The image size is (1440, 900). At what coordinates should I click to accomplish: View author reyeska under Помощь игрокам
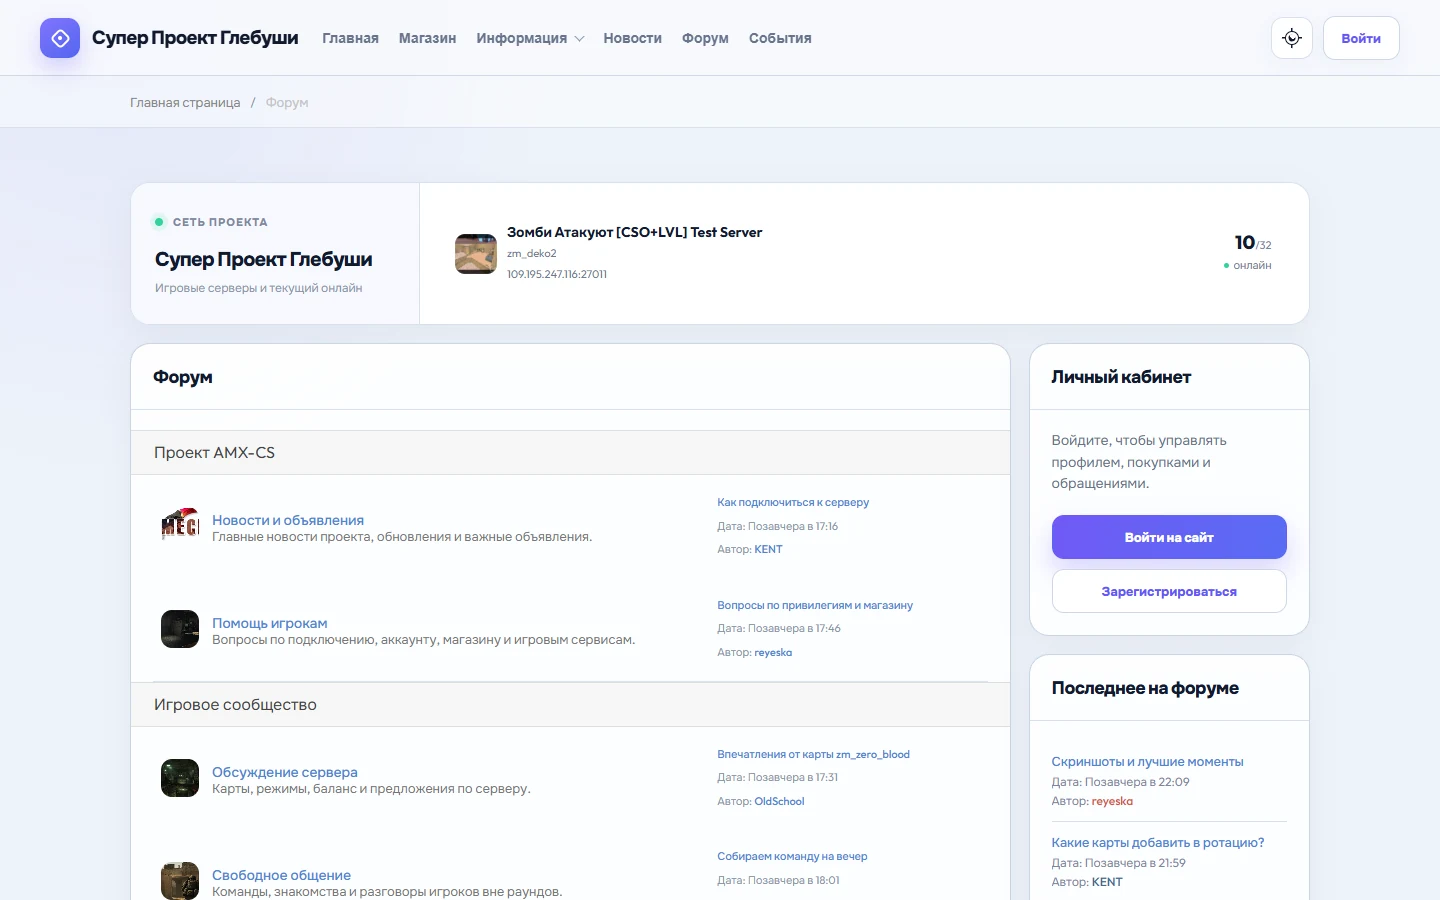773,652
